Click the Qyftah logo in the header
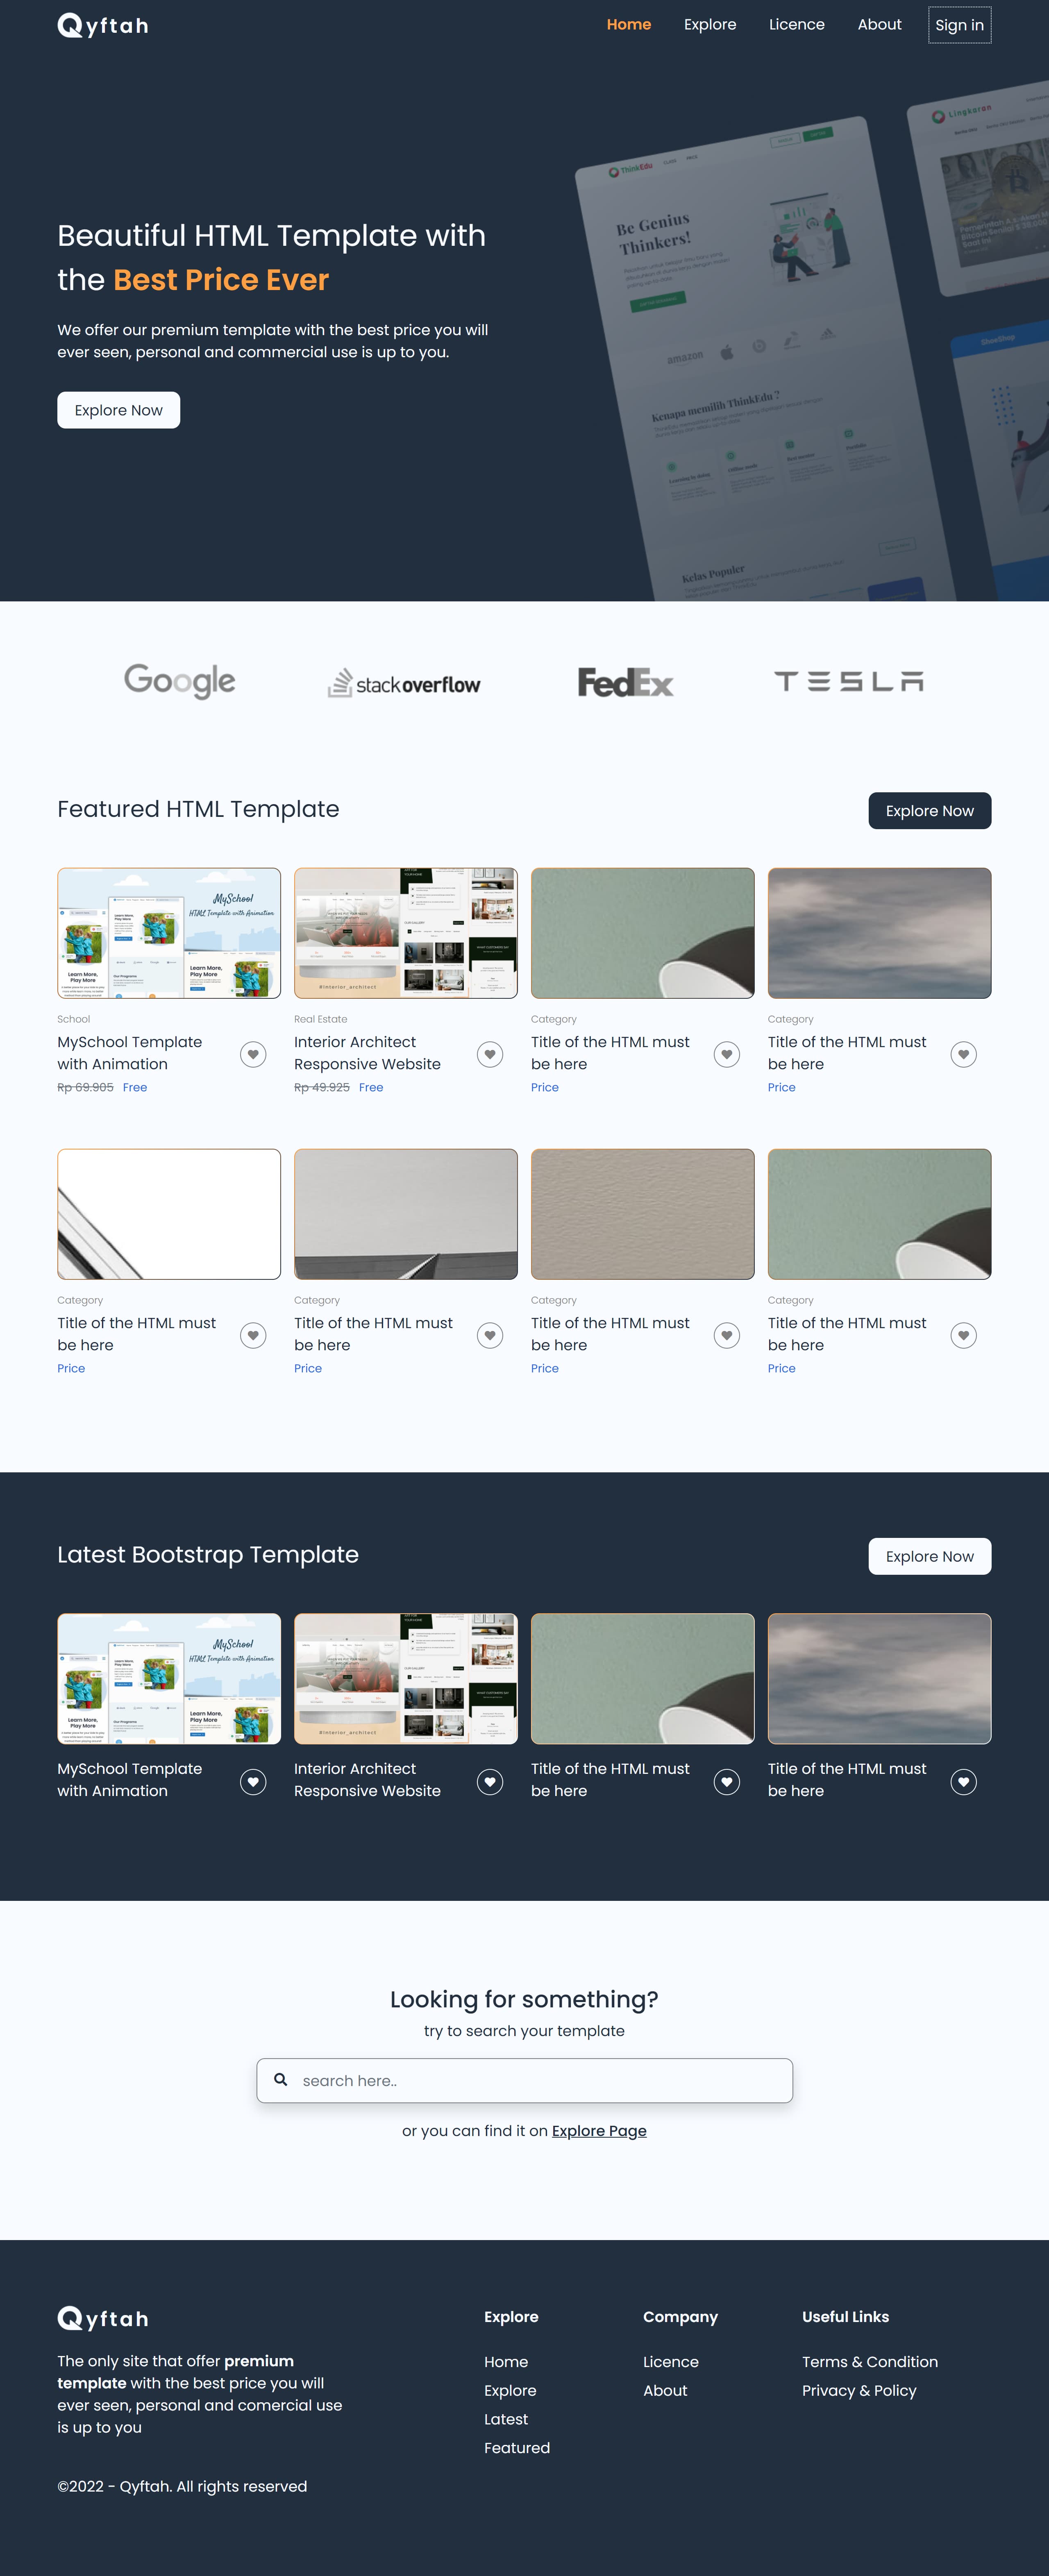Screen dimensions: 1049x2576 click(103, 25)
